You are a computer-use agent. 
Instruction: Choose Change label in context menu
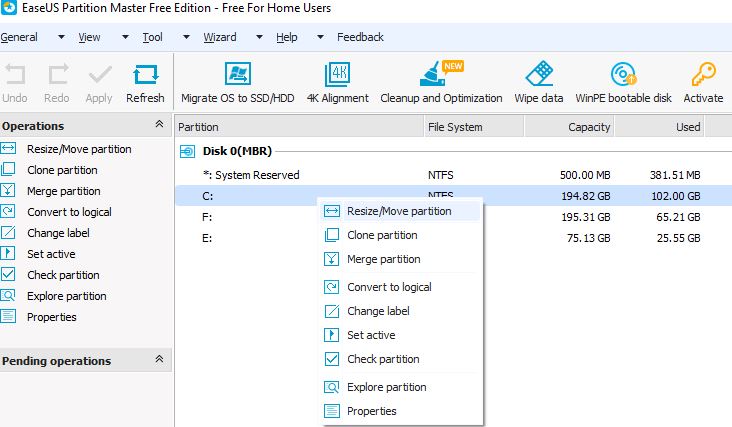(400, 311)
